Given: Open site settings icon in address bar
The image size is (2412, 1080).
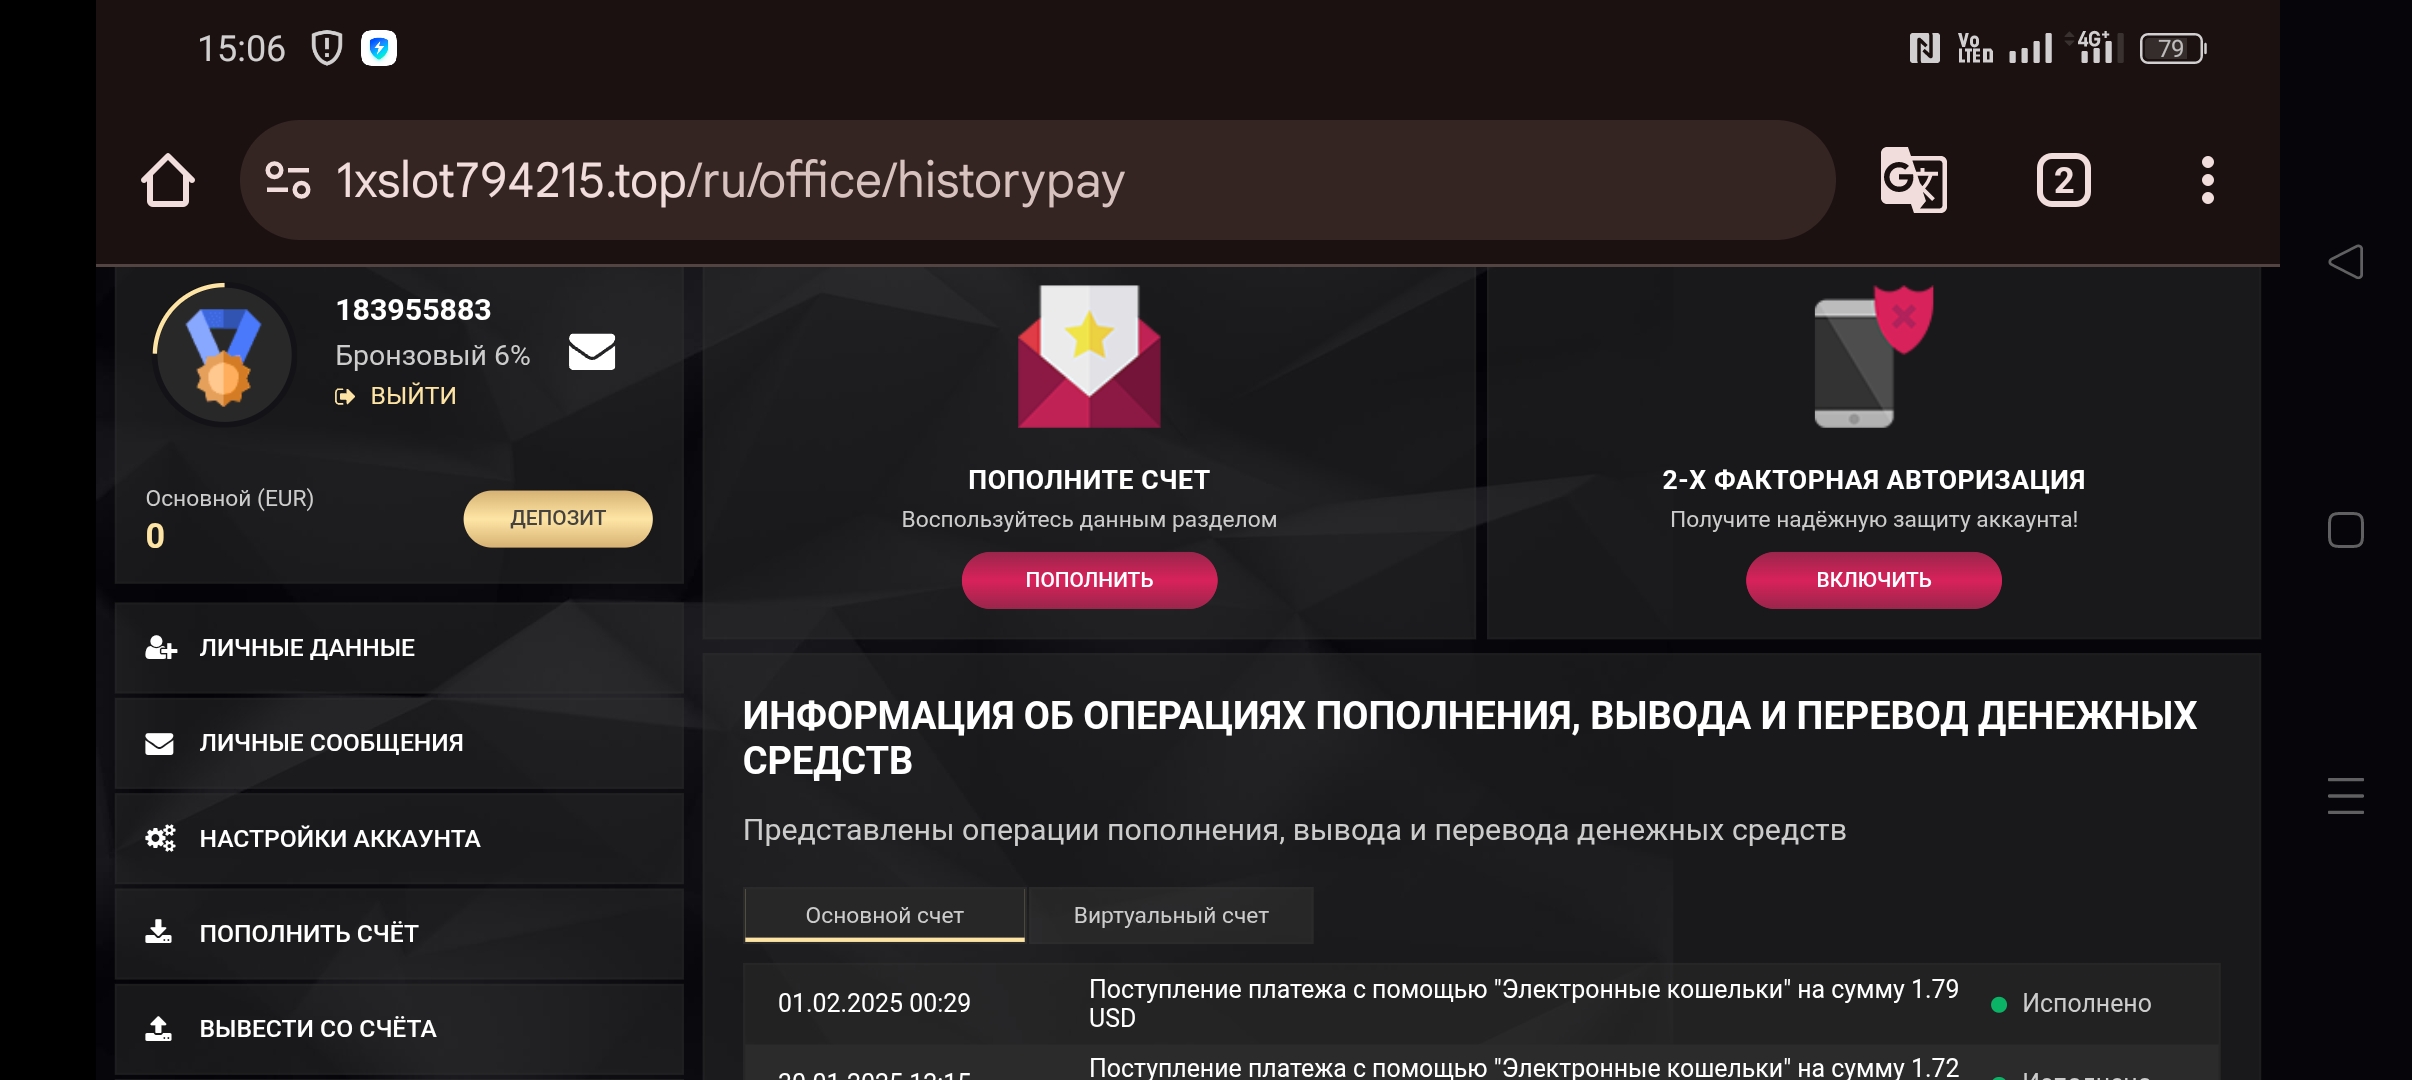Looking at the screenshot, I should coord(287,181).
